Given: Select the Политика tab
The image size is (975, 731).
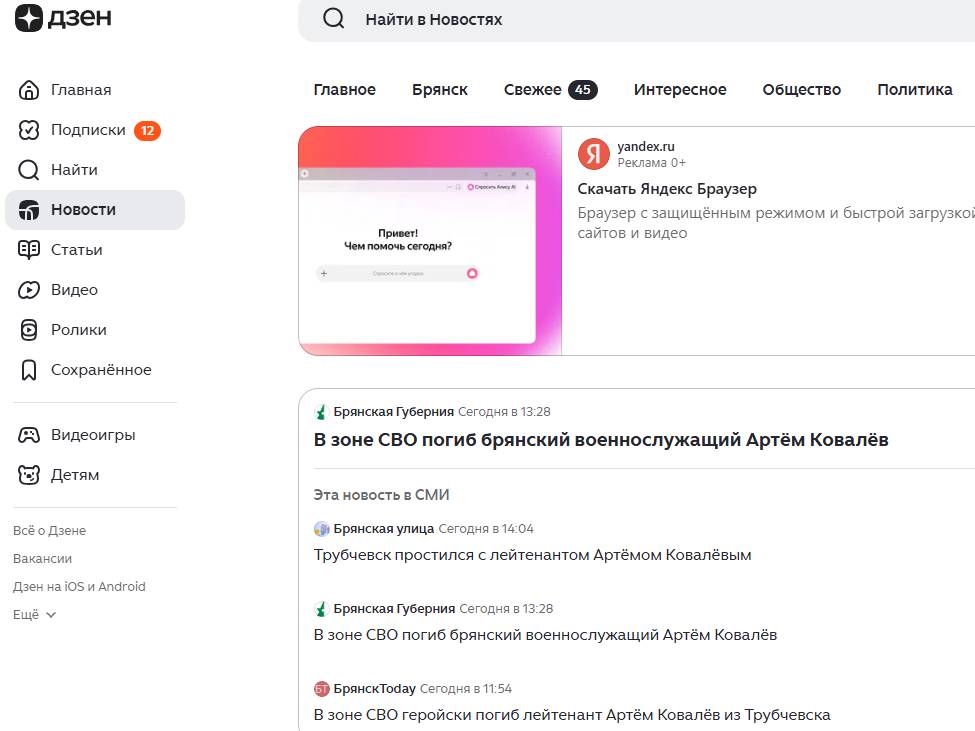Looking at the screenshot, I should tap(914, 90).
